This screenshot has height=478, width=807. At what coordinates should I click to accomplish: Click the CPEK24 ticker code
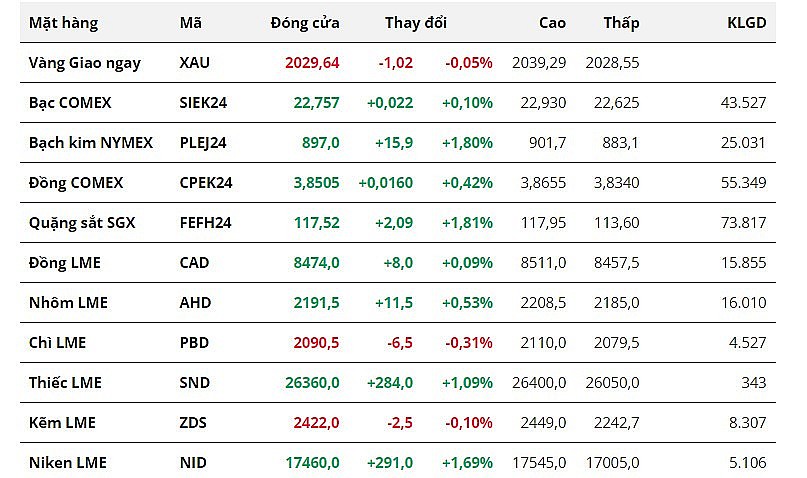(x=205, y=183)
